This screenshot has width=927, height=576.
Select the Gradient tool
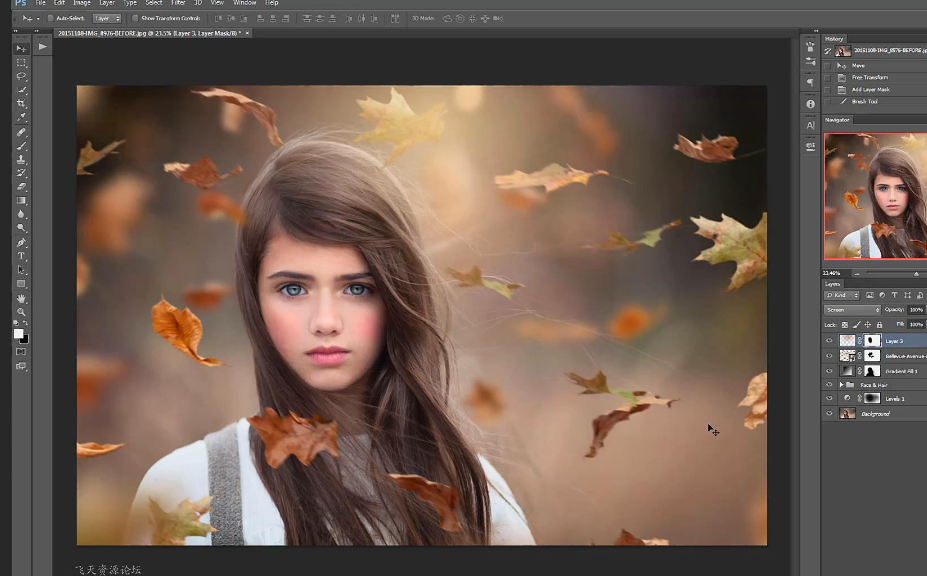[x=21, y=201]
